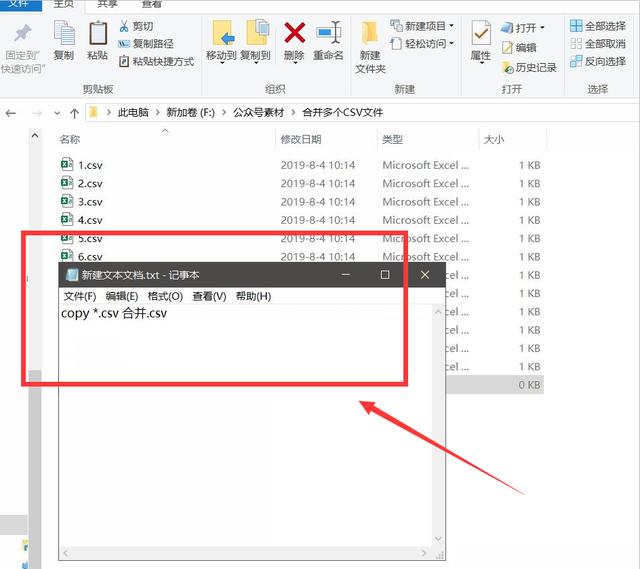Choose Paste Shortcut (粘贴快捷方式)
The width and height of the screenshot is (640, 569).
point(156,61)
